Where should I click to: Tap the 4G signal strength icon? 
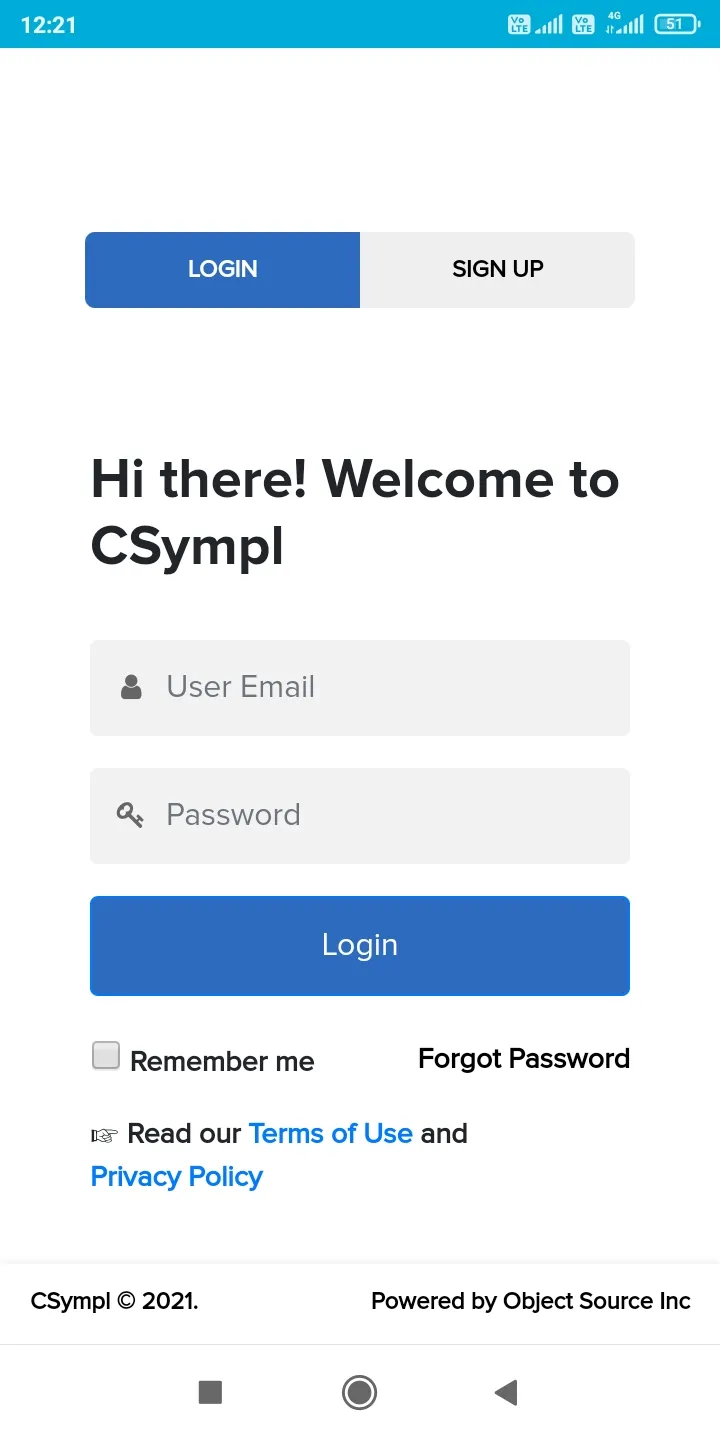click(x=625, y=24)
